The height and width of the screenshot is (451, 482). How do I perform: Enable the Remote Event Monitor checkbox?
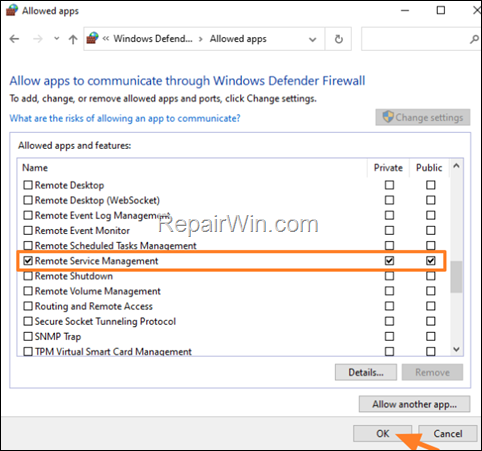pos(28,230)
